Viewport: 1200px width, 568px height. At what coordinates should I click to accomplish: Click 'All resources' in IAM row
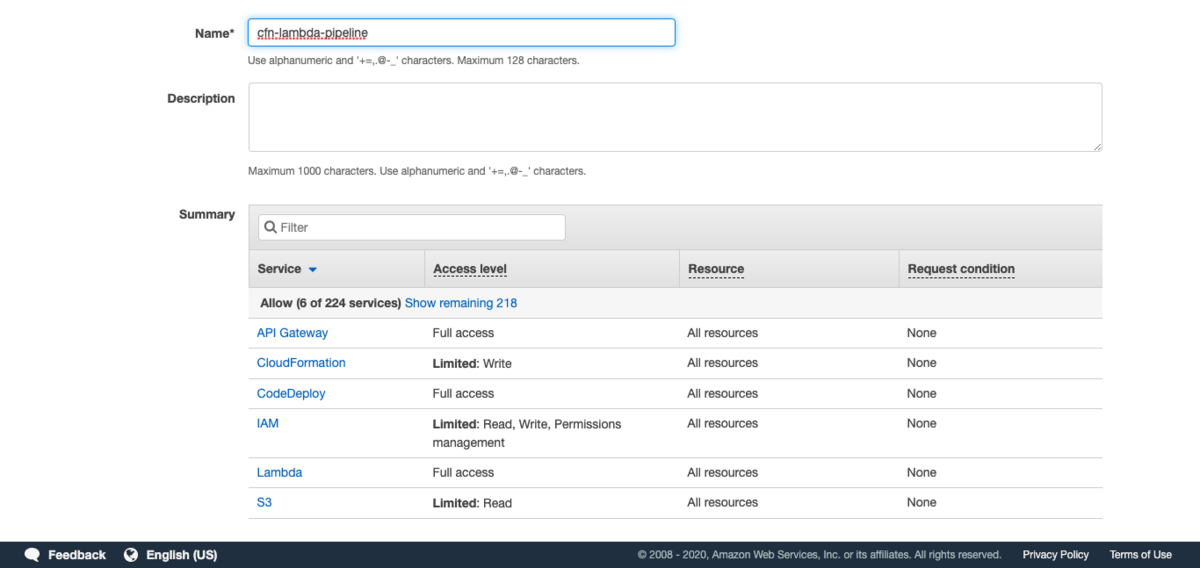click(722, 424)
